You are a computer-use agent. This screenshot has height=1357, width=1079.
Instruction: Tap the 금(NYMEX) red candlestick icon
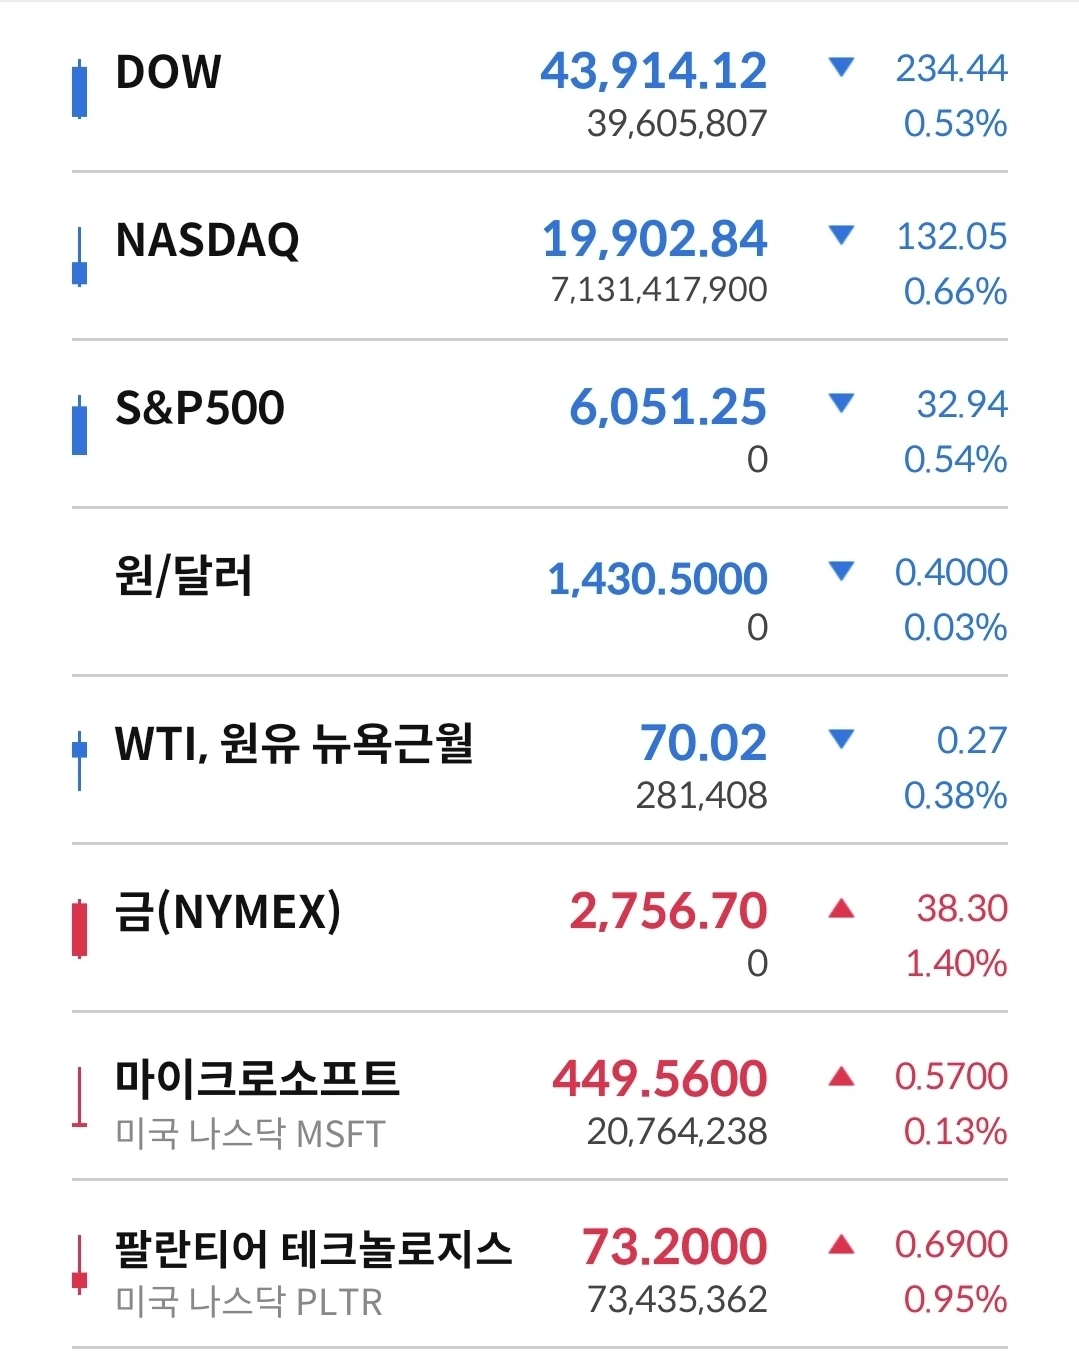[79, 929]
